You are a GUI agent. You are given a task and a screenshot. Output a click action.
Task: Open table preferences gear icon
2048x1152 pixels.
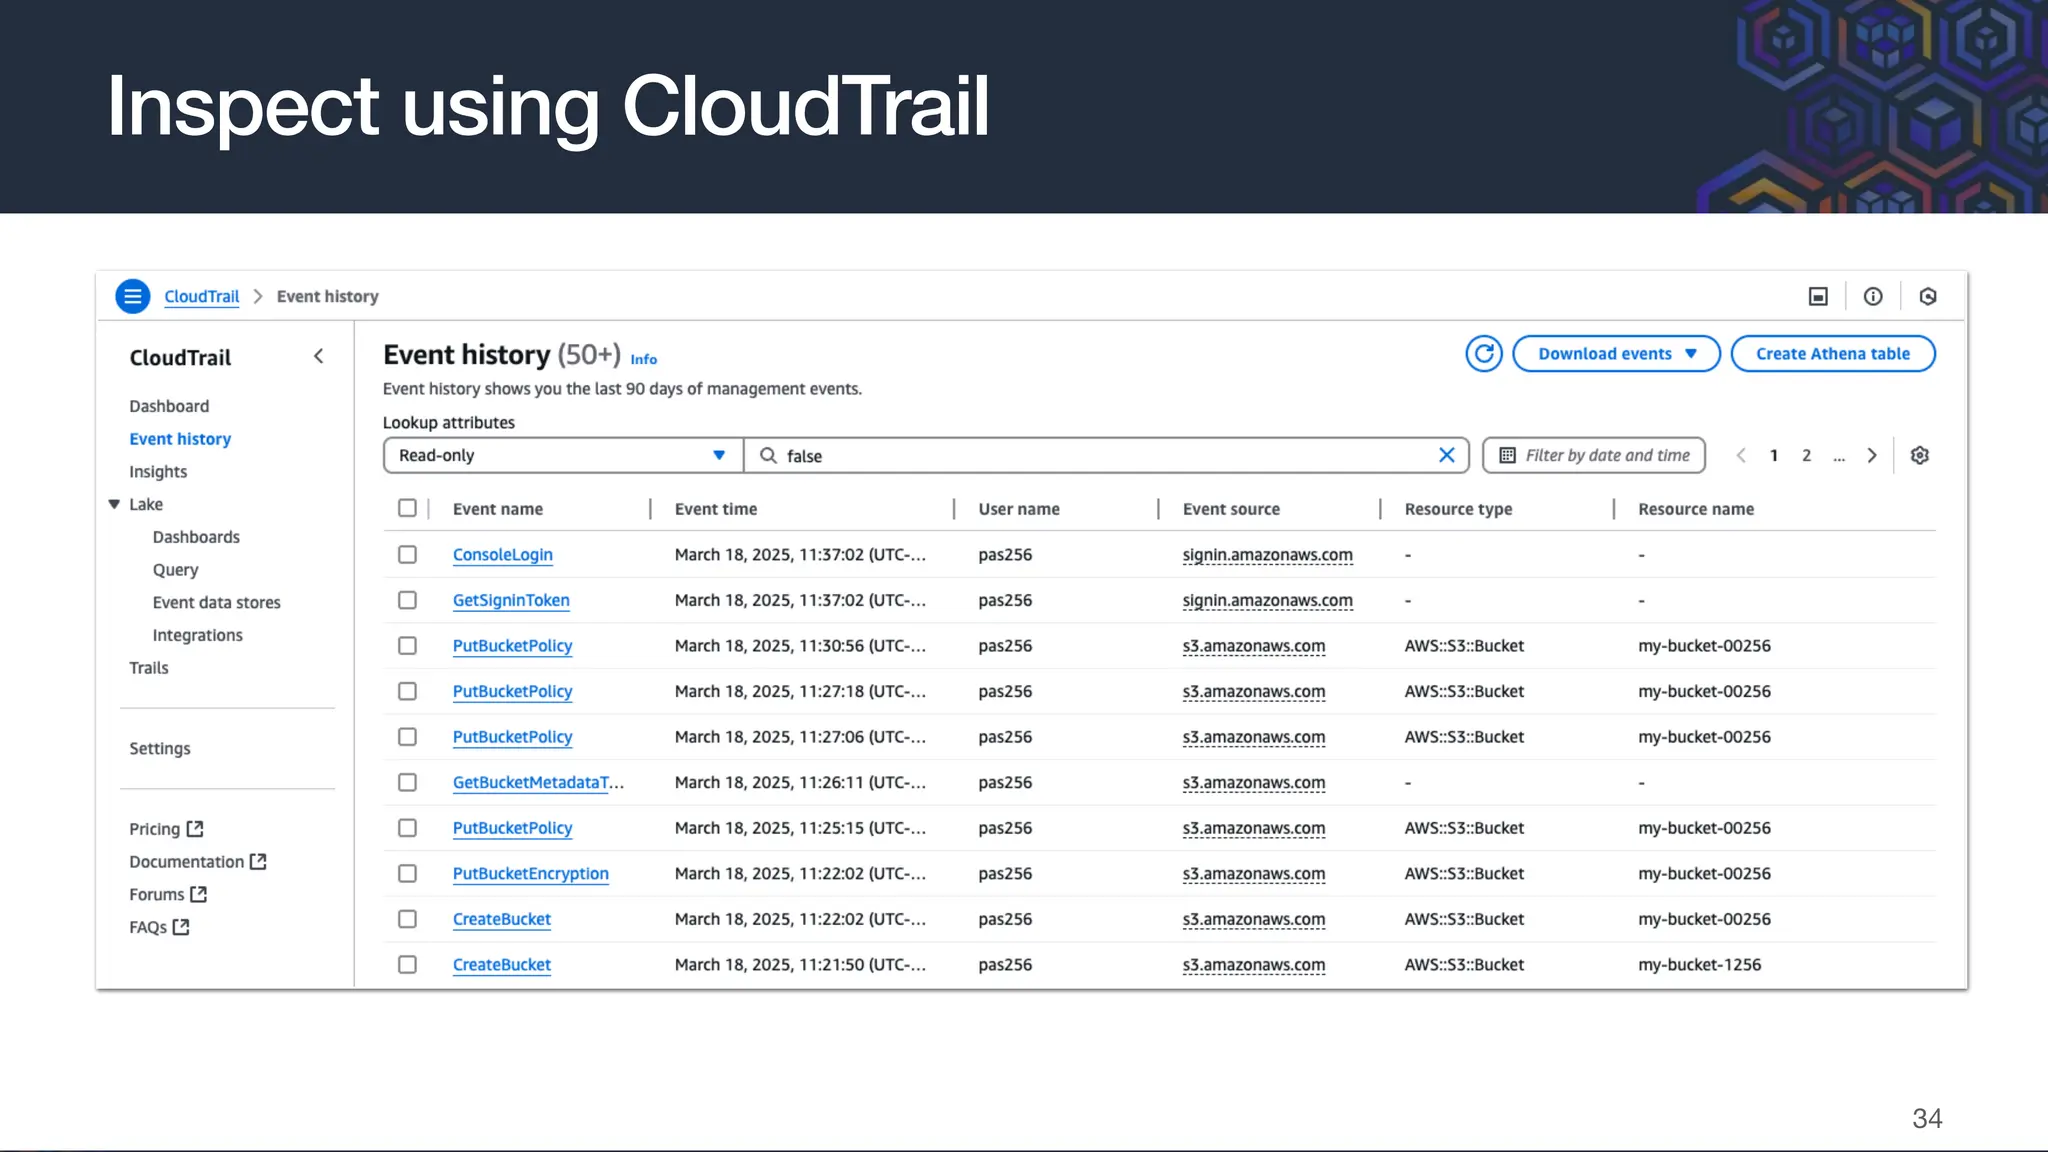tap(1919, 455)
